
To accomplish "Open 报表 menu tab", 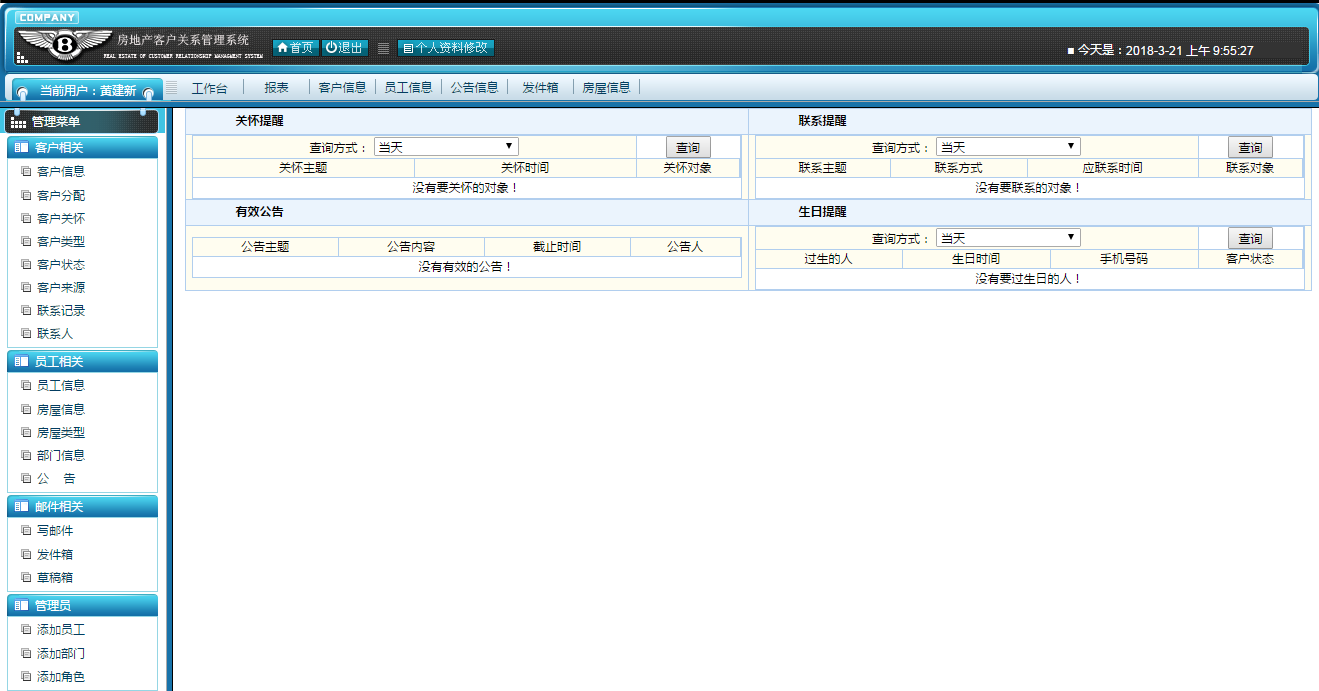I will 277,88.
